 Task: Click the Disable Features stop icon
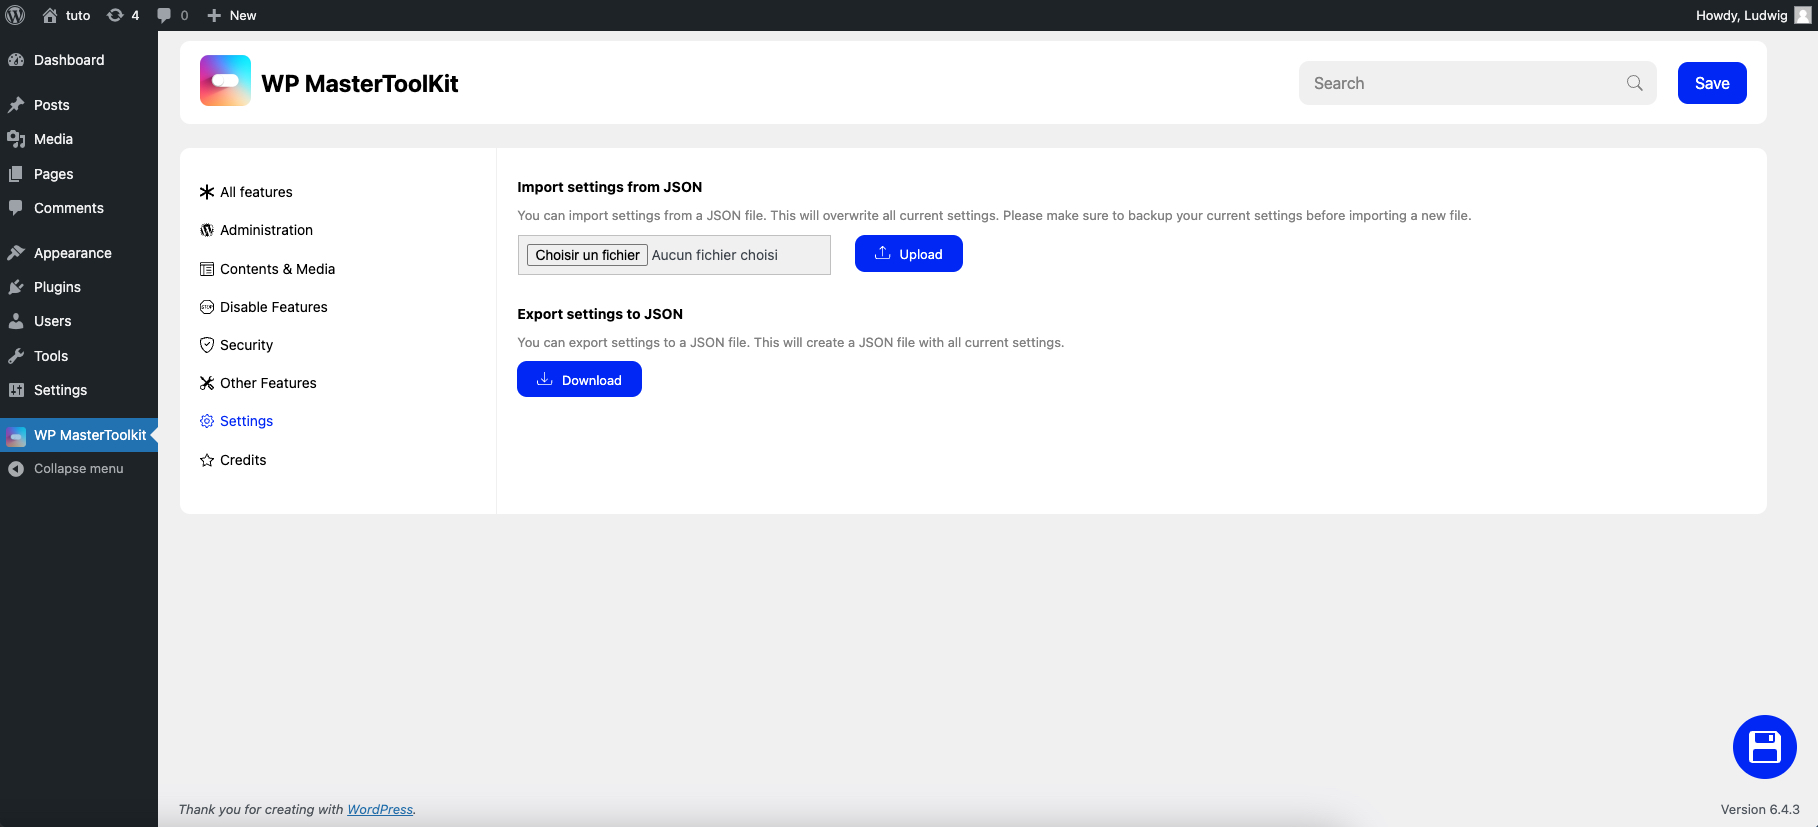tap(207, 307)
